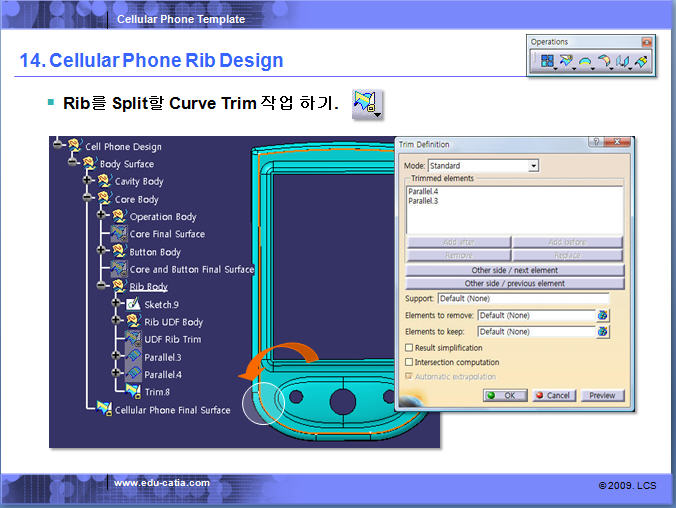Screen dimensions: 676x508
Task: Click the Boundary tool icon in Operations
Action: [x=585, y=62]
